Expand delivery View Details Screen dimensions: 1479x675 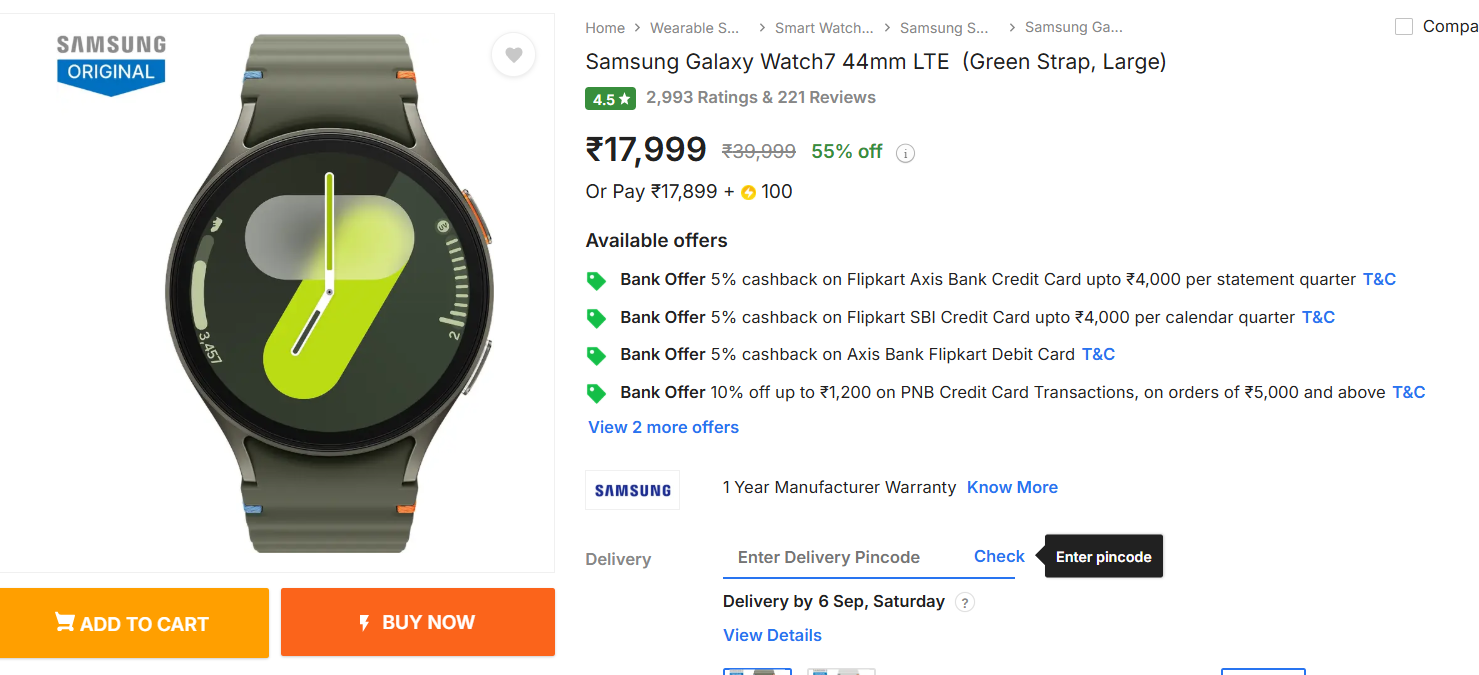[772, 635]
